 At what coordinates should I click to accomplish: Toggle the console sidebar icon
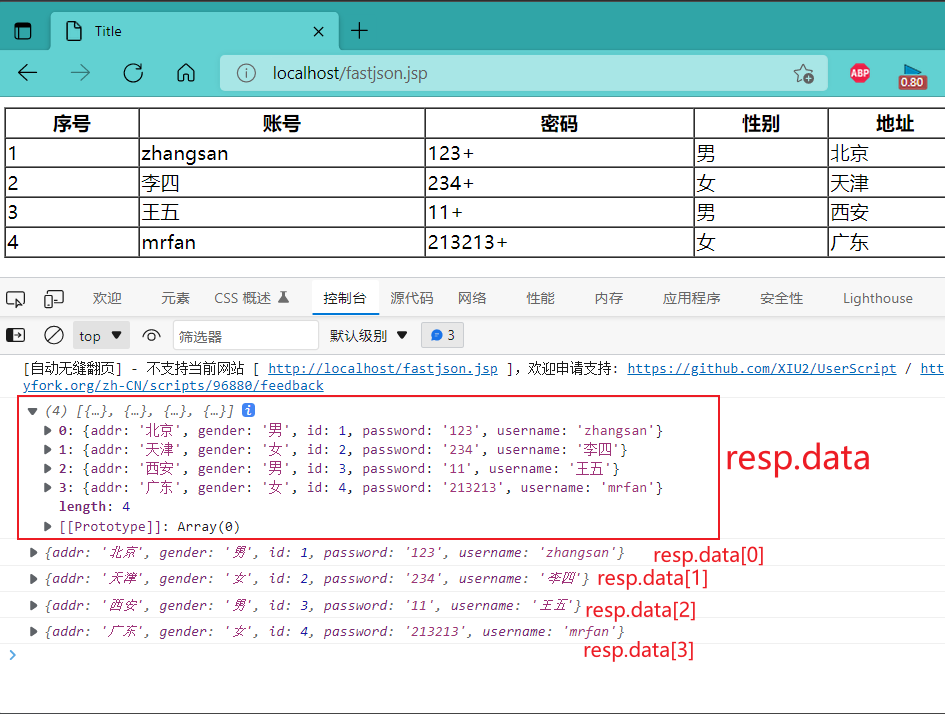pyautogui.click(x=16, y=335)
